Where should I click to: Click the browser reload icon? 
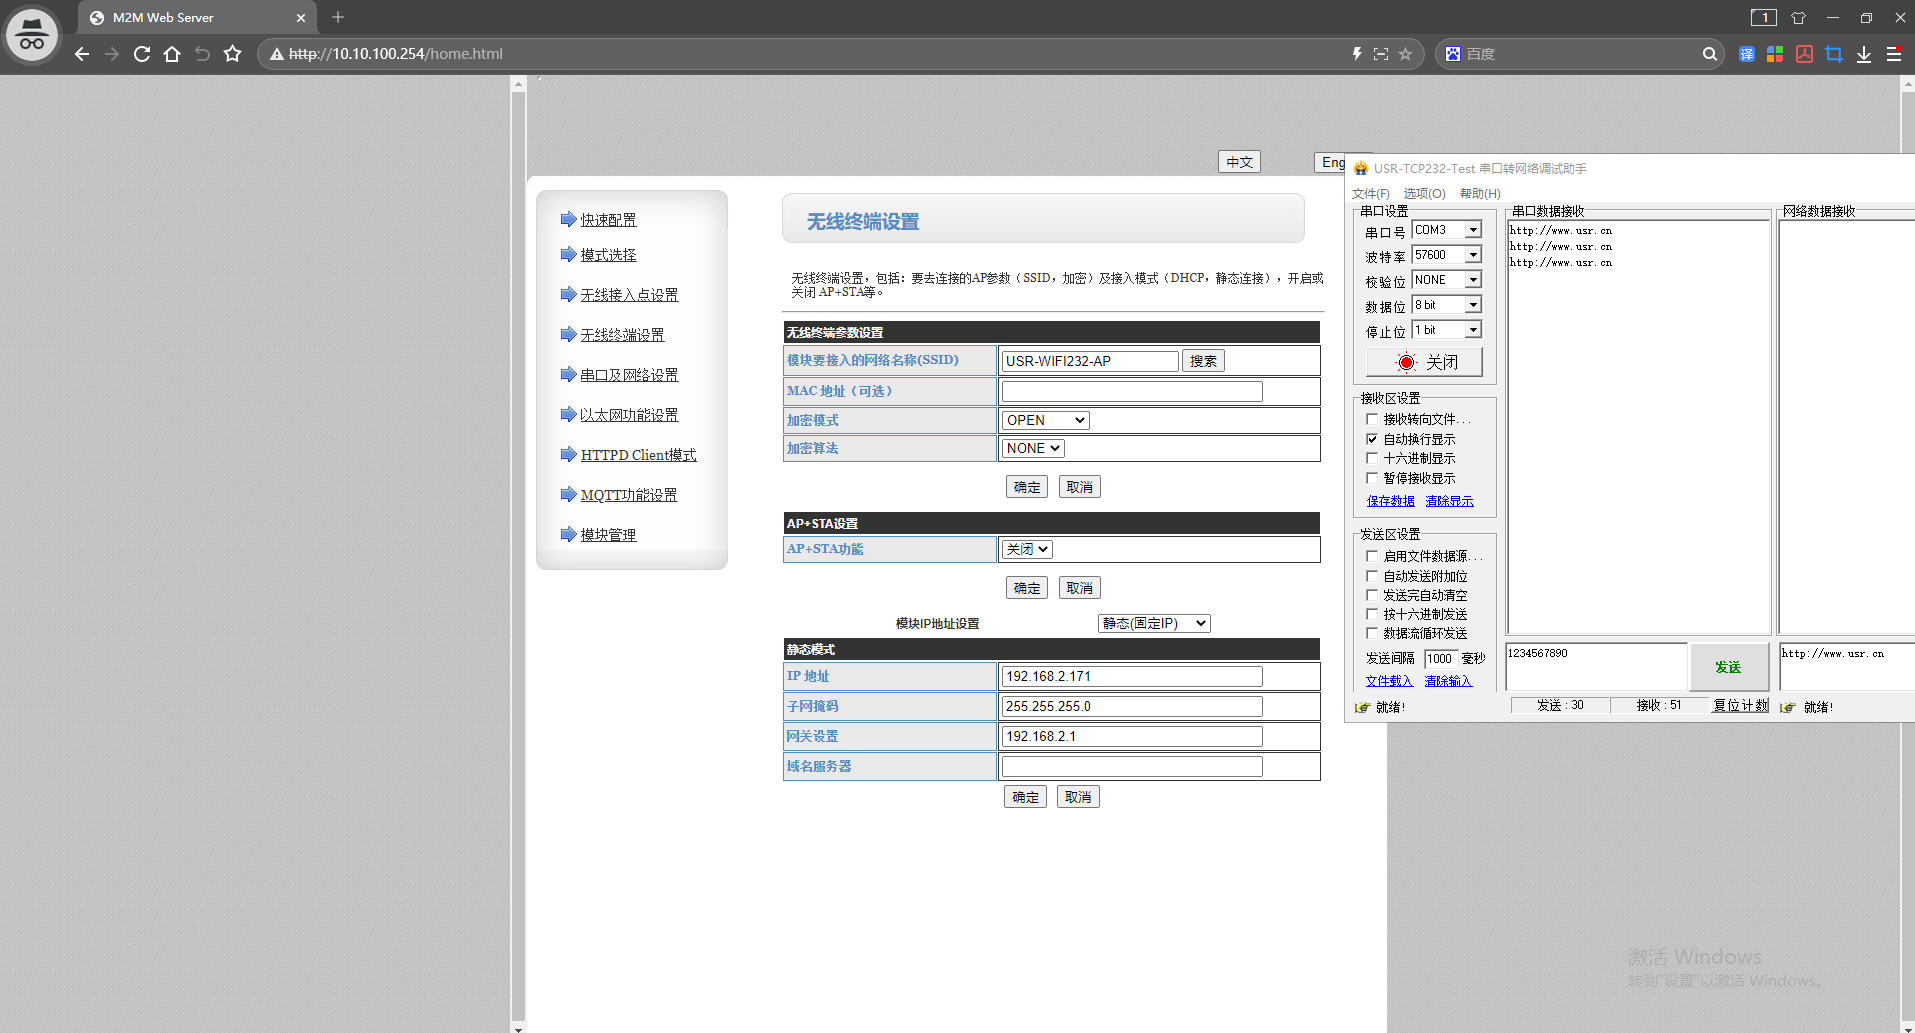click(142, 54)
